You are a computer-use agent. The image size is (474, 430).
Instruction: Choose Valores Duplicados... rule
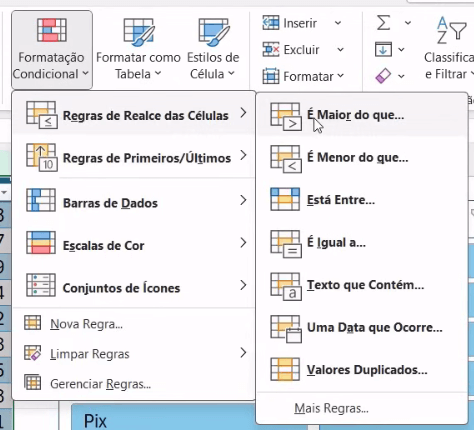362,370
